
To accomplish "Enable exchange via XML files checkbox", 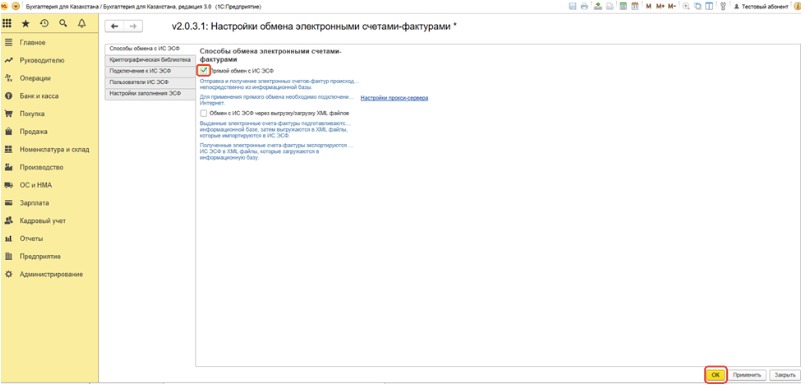I will pyautogui.click(x=204, y=113).
